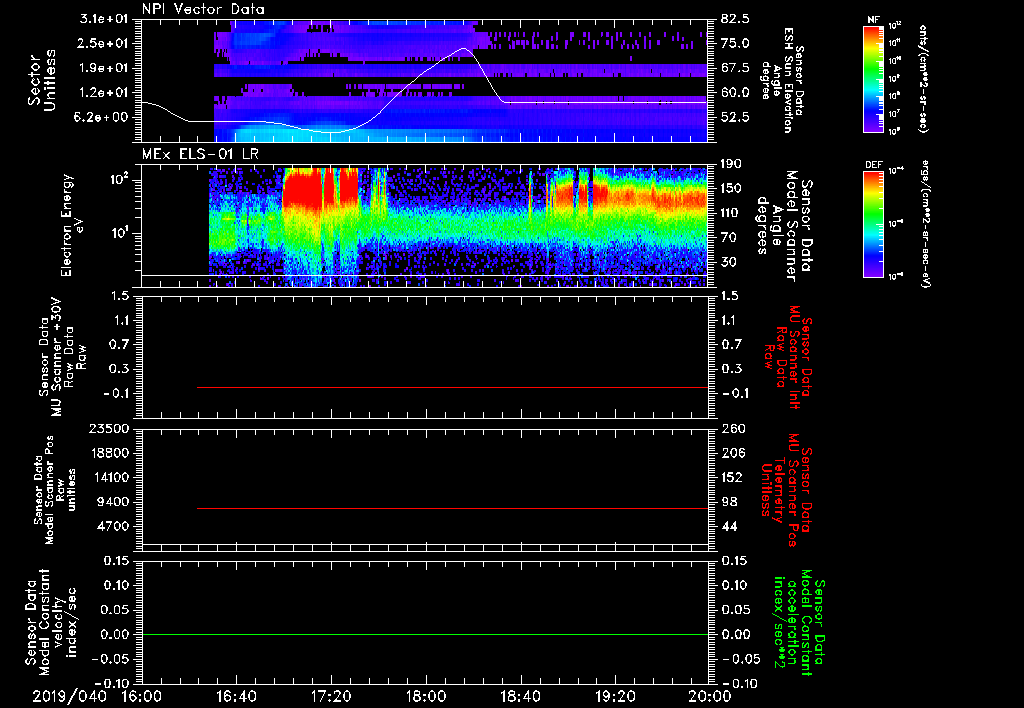This screenshot has height=708, width=1024.
Task: Click the 18:00 time tick label
Action: [x=426, y=696]
